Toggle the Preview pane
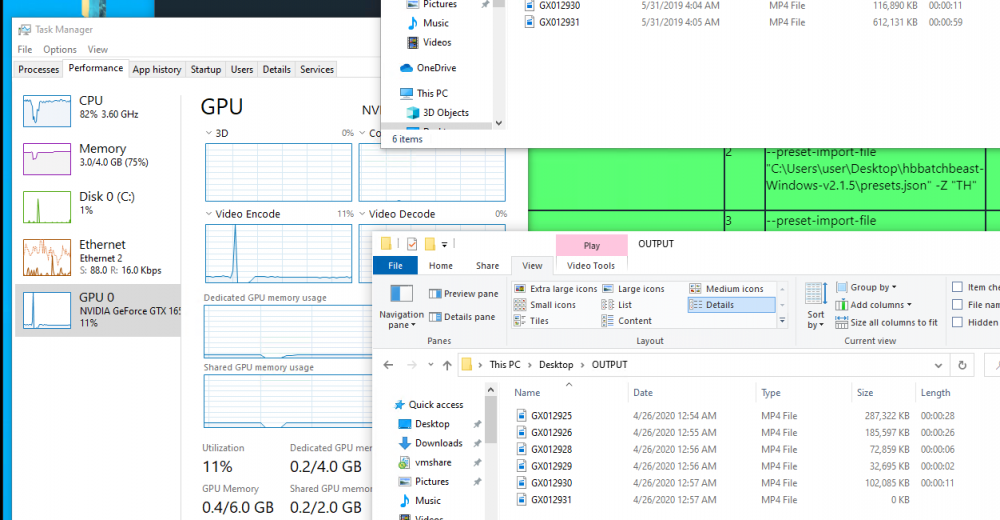The image size is (1000, 520). tap(464, 293)
